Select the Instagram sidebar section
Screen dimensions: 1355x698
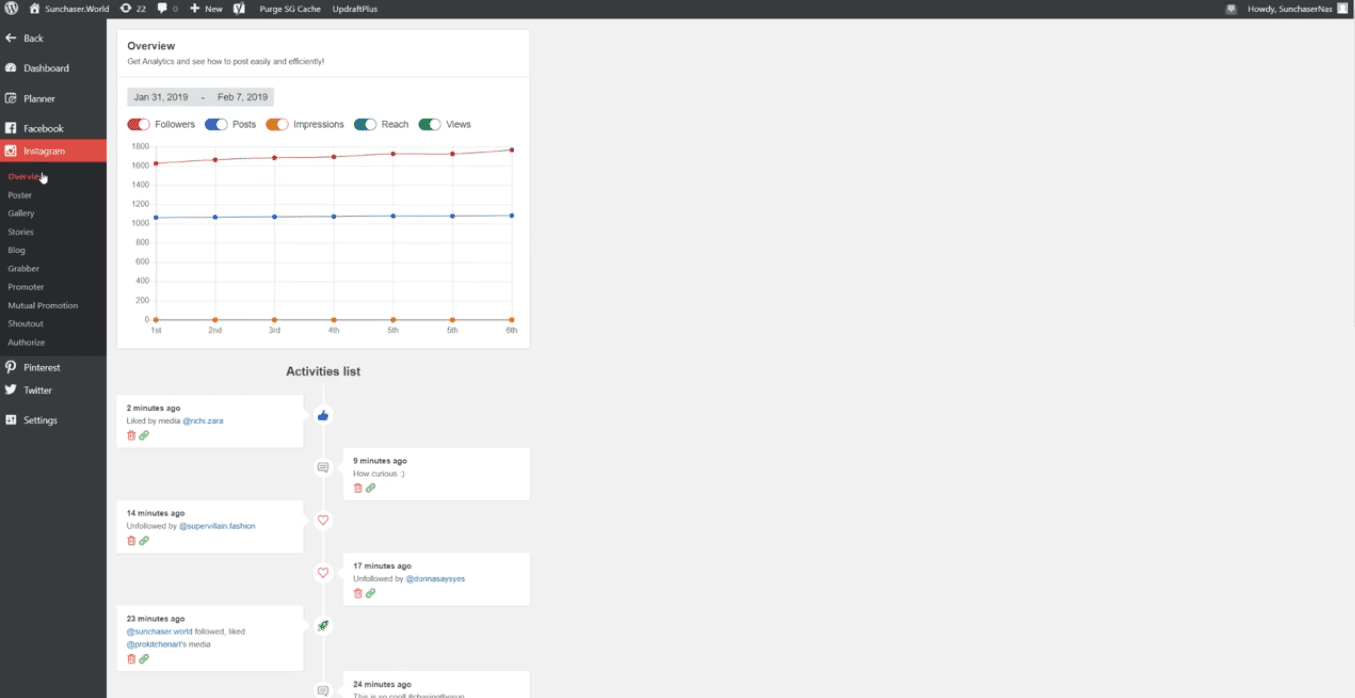click(x=53, y=151)
